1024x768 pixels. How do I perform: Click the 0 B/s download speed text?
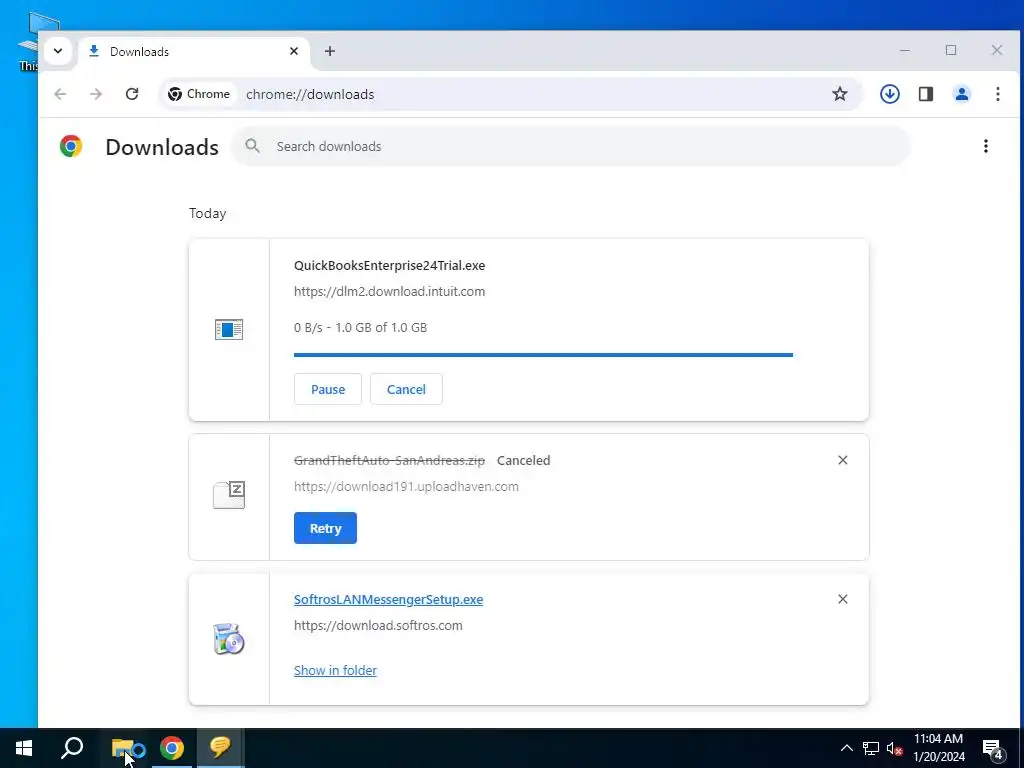(x=308, y=328)
